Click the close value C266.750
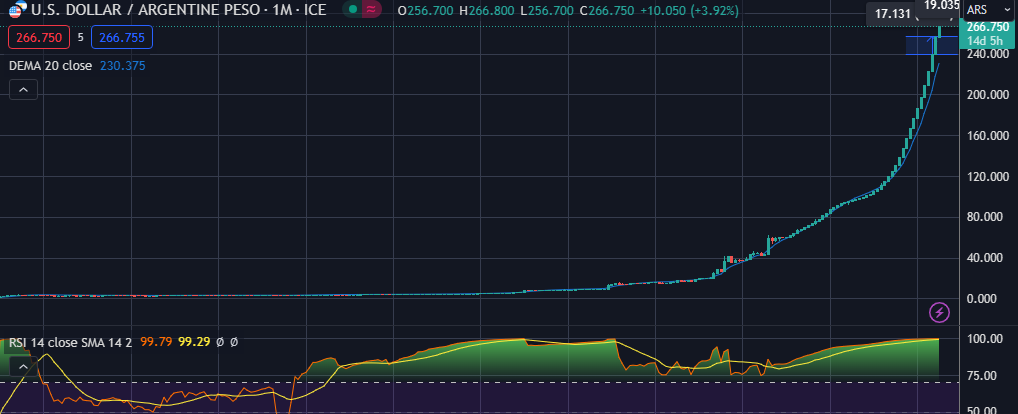The image size is (1018, 414). (x=608, y=10)
